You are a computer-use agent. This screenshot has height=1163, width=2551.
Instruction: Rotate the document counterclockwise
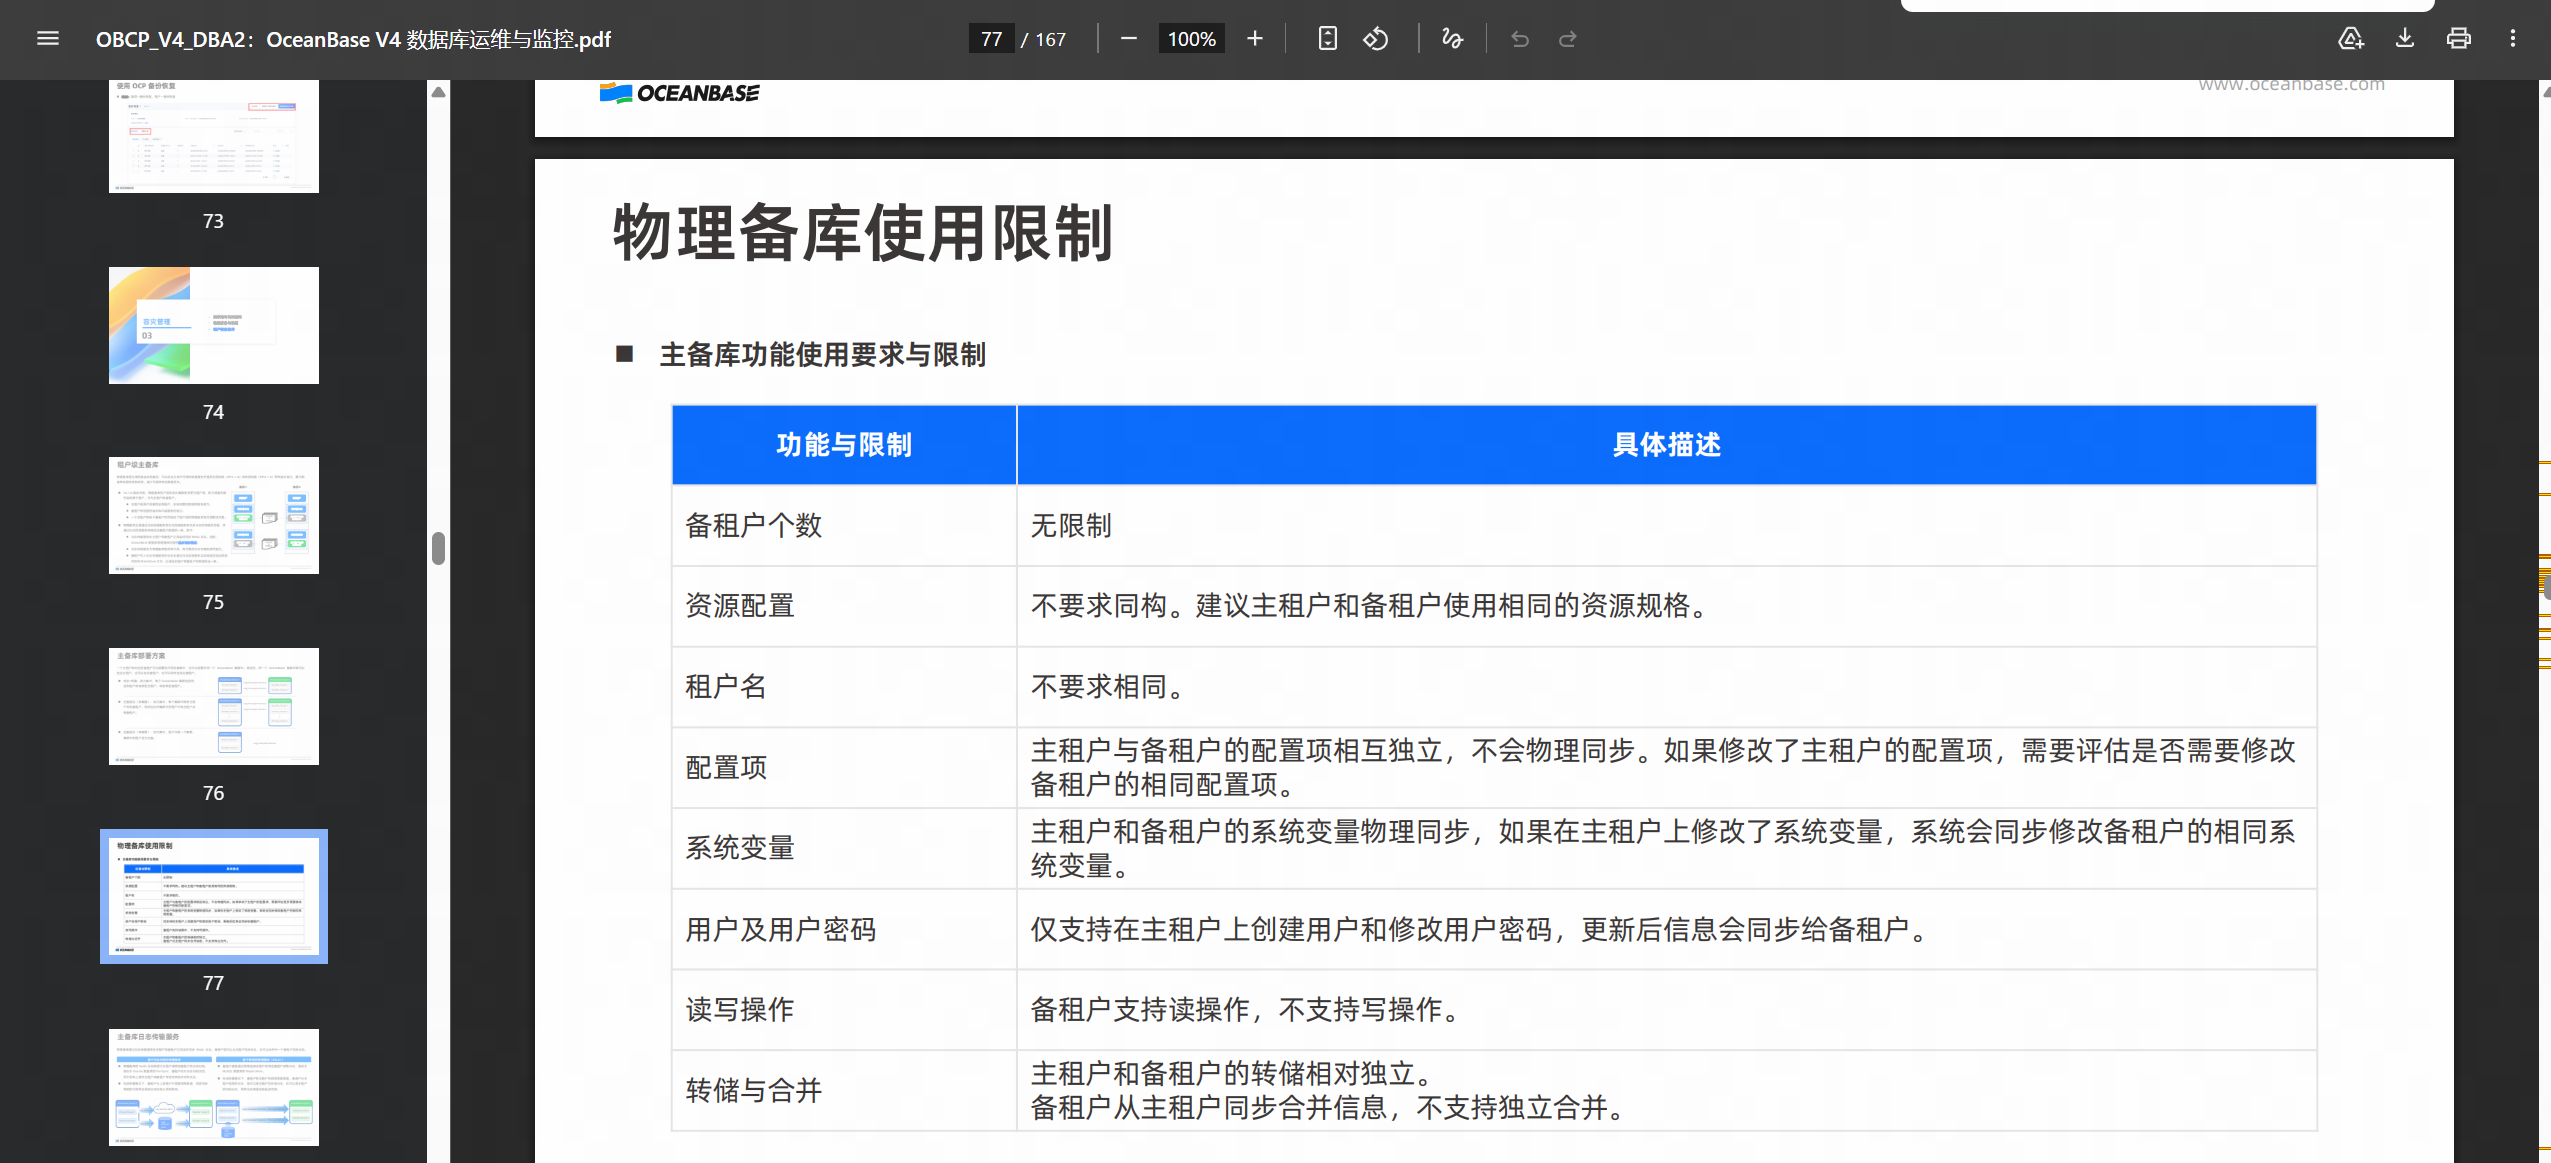pos(1376,39)
